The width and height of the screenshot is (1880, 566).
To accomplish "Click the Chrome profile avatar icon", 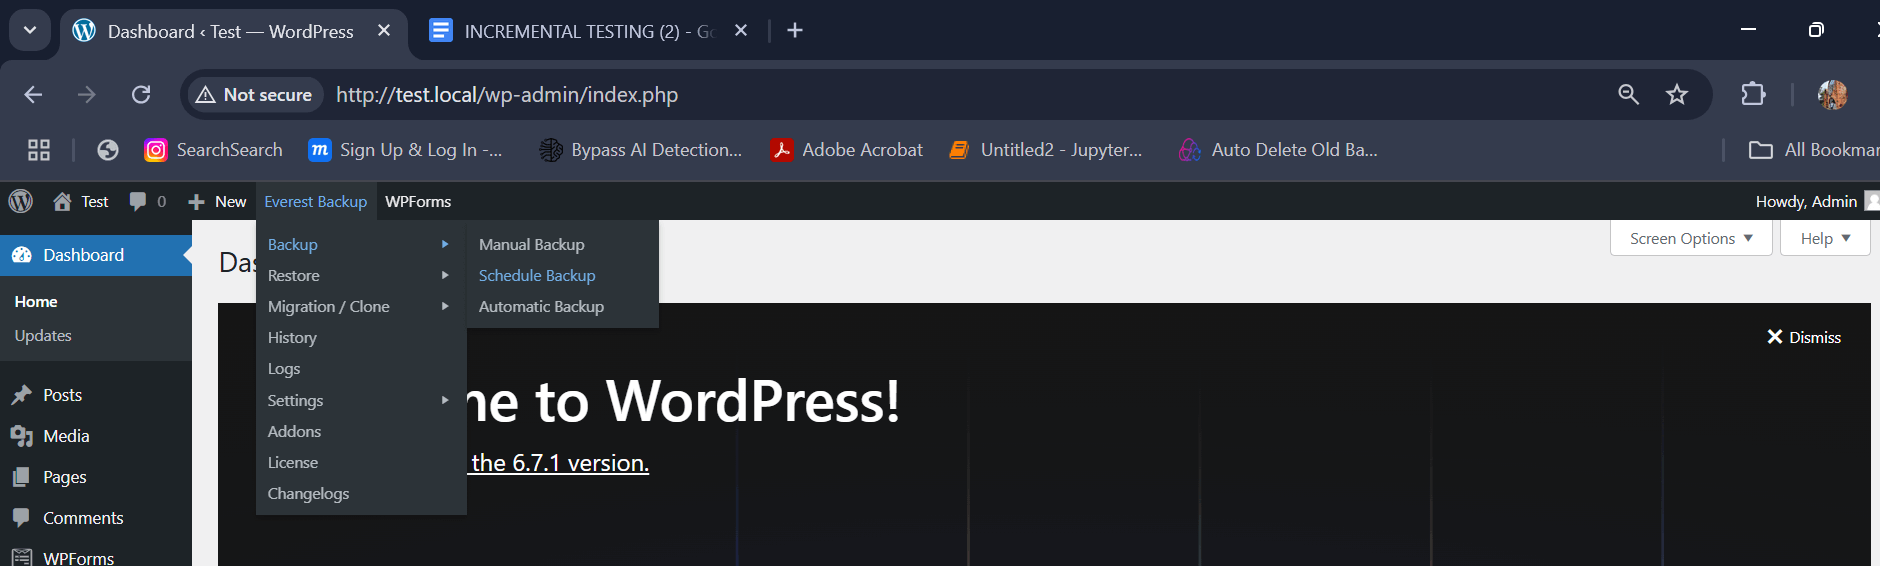I will pos(1832,95).
